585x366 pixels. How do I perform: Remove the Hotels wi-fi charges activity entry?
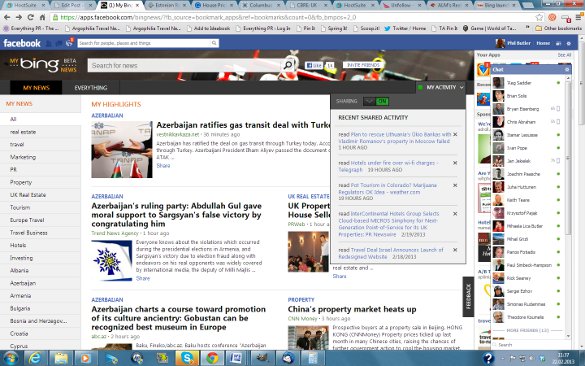coord(455,163)
